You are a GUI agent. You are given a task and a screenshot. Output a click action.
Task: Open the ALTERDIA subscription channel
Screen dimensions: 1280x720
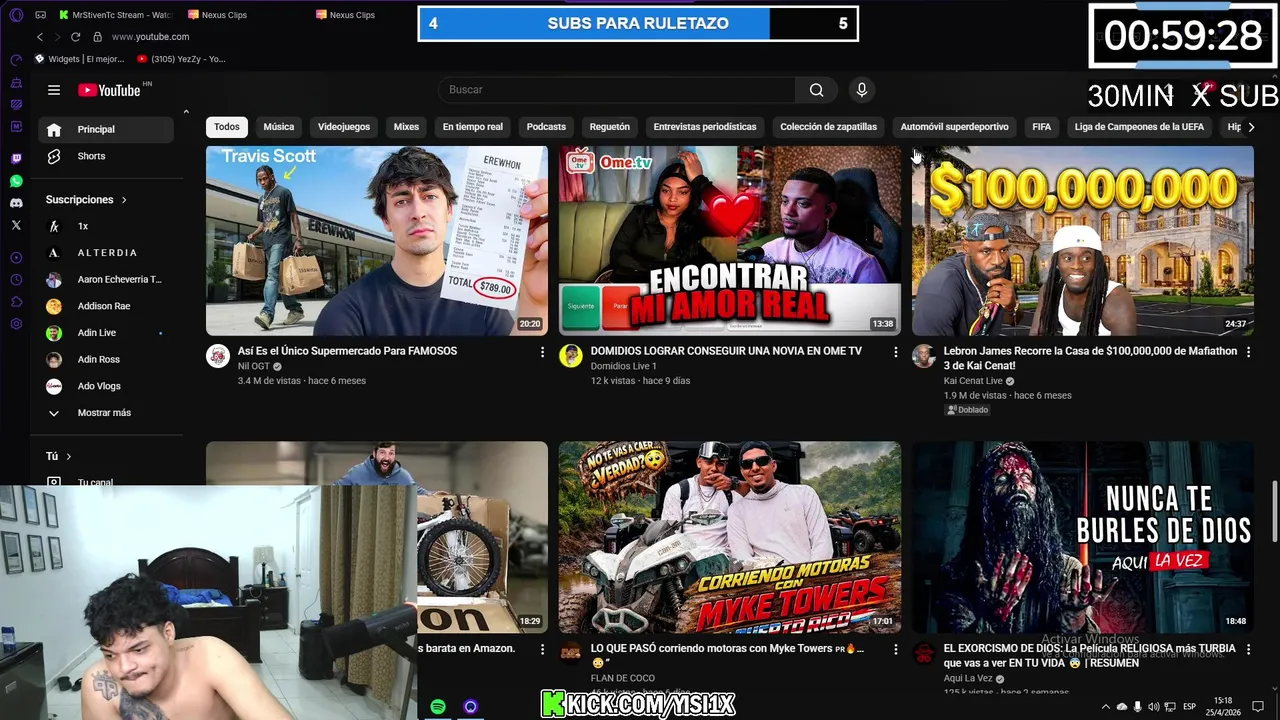(x=105, y=253)
